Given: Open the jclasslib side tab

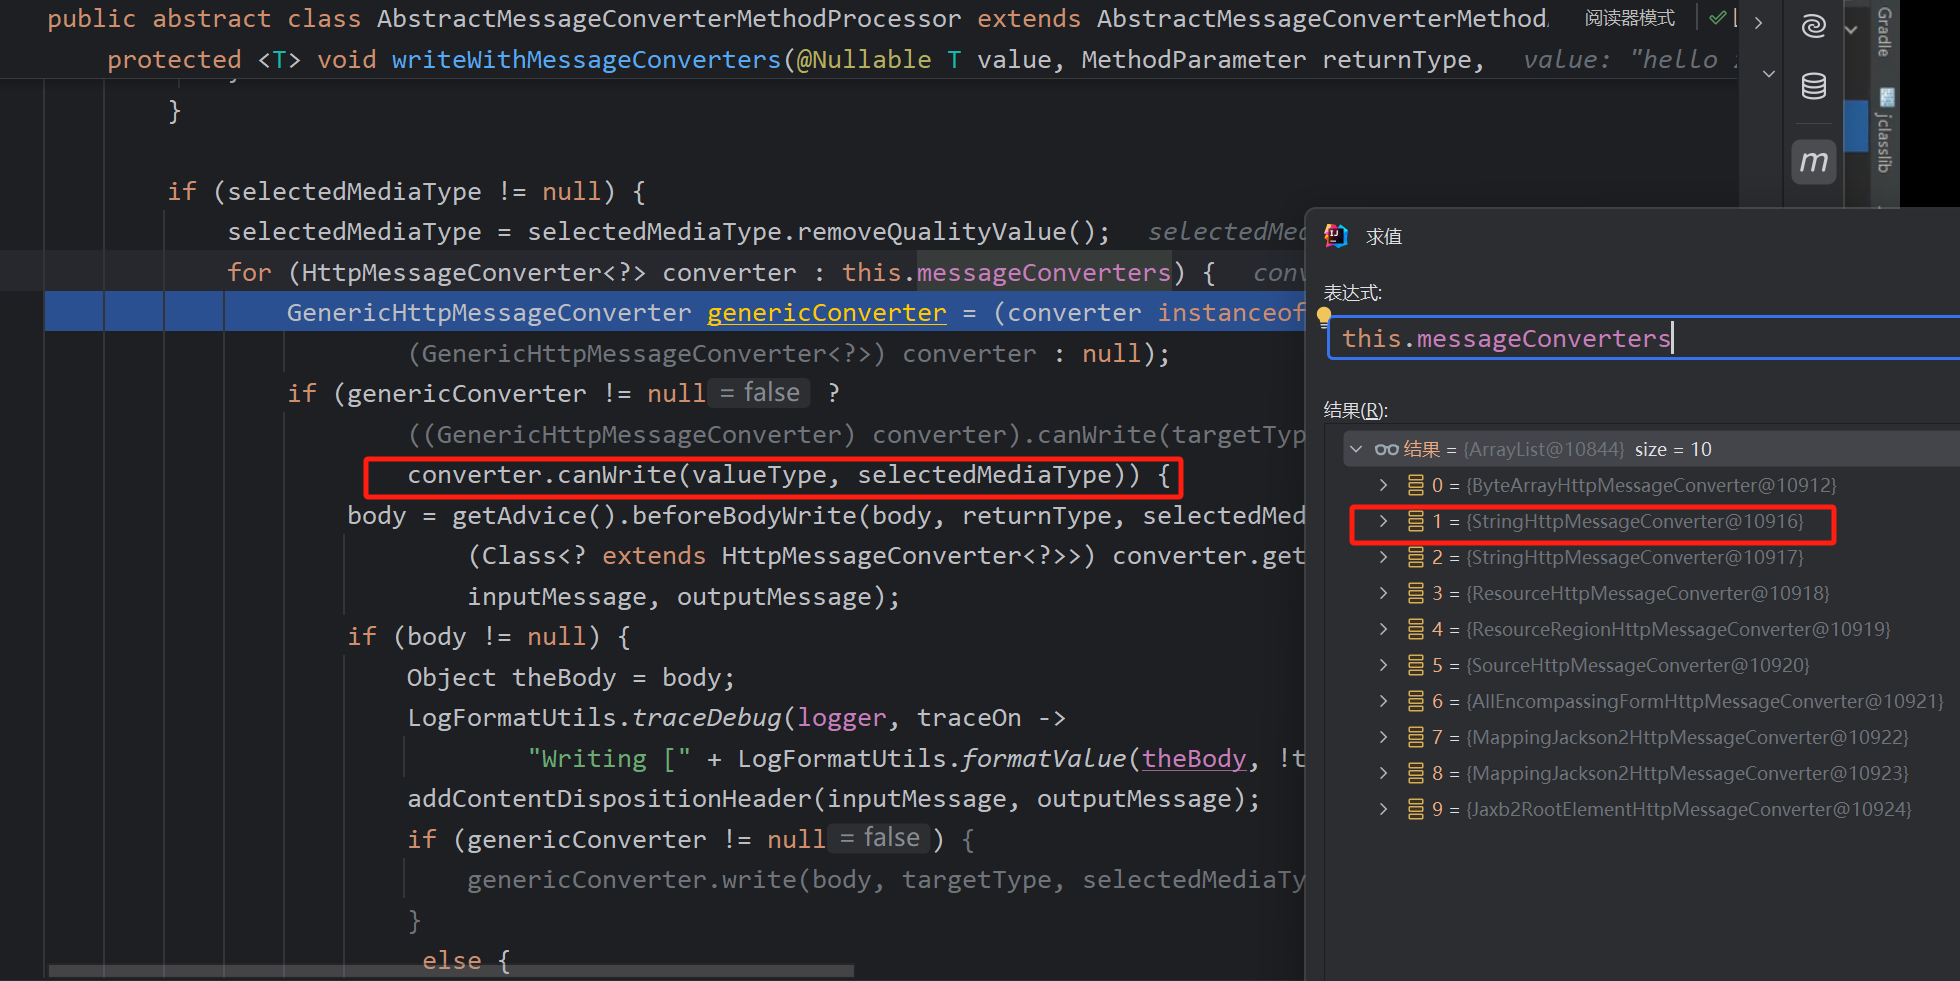Looking at the screenshot, I should (1885, 131).
